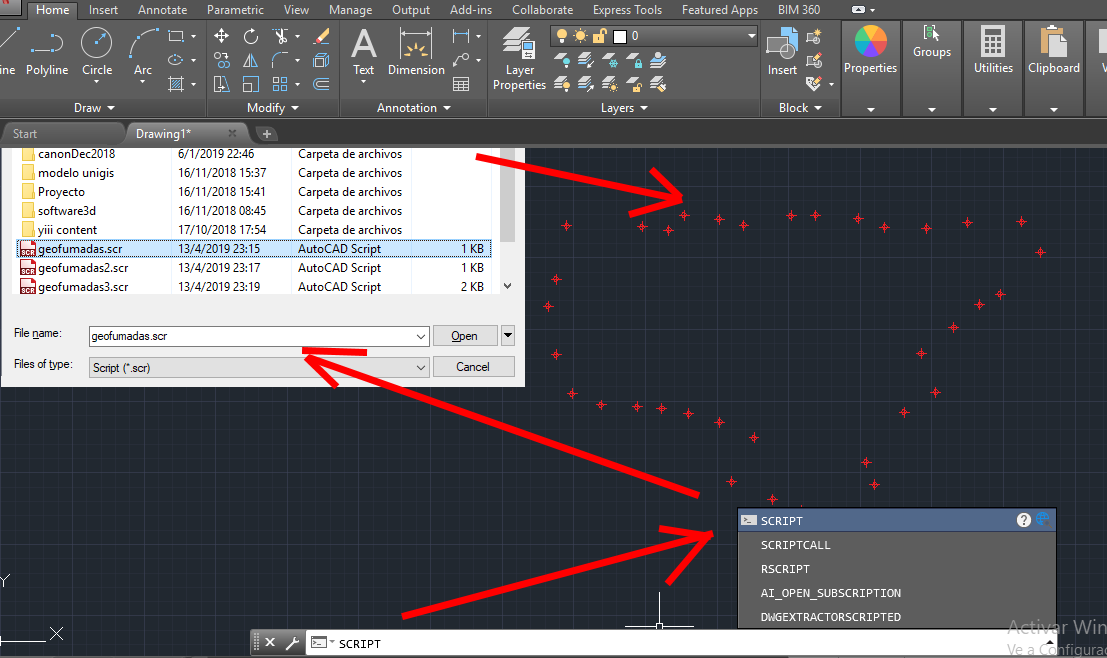Viewport: 1107px width, 658px height.
Task: Select the Polyline drawing tool
Action: 47,52
